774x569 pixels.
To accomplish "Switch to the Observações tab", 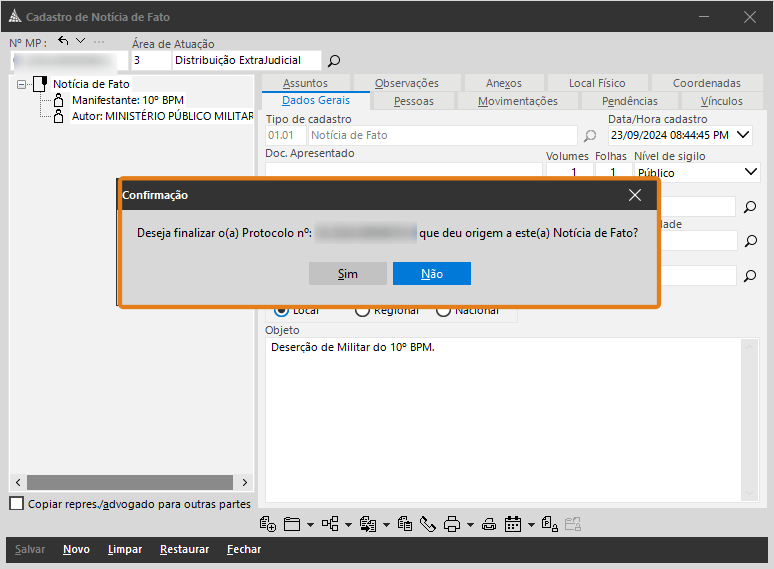I will click(407, 83).
